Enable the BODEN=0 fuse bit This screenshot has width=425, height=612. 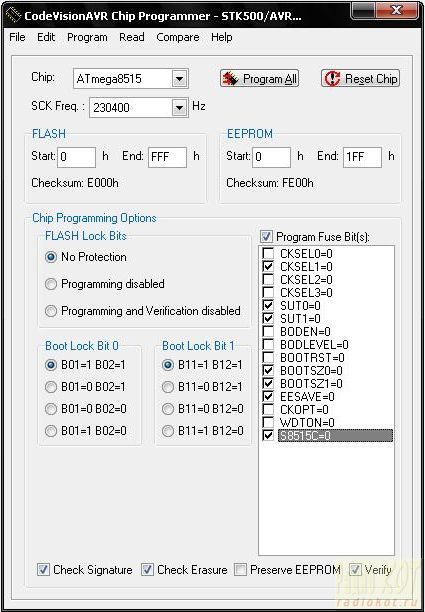click(x=268, y=332)
